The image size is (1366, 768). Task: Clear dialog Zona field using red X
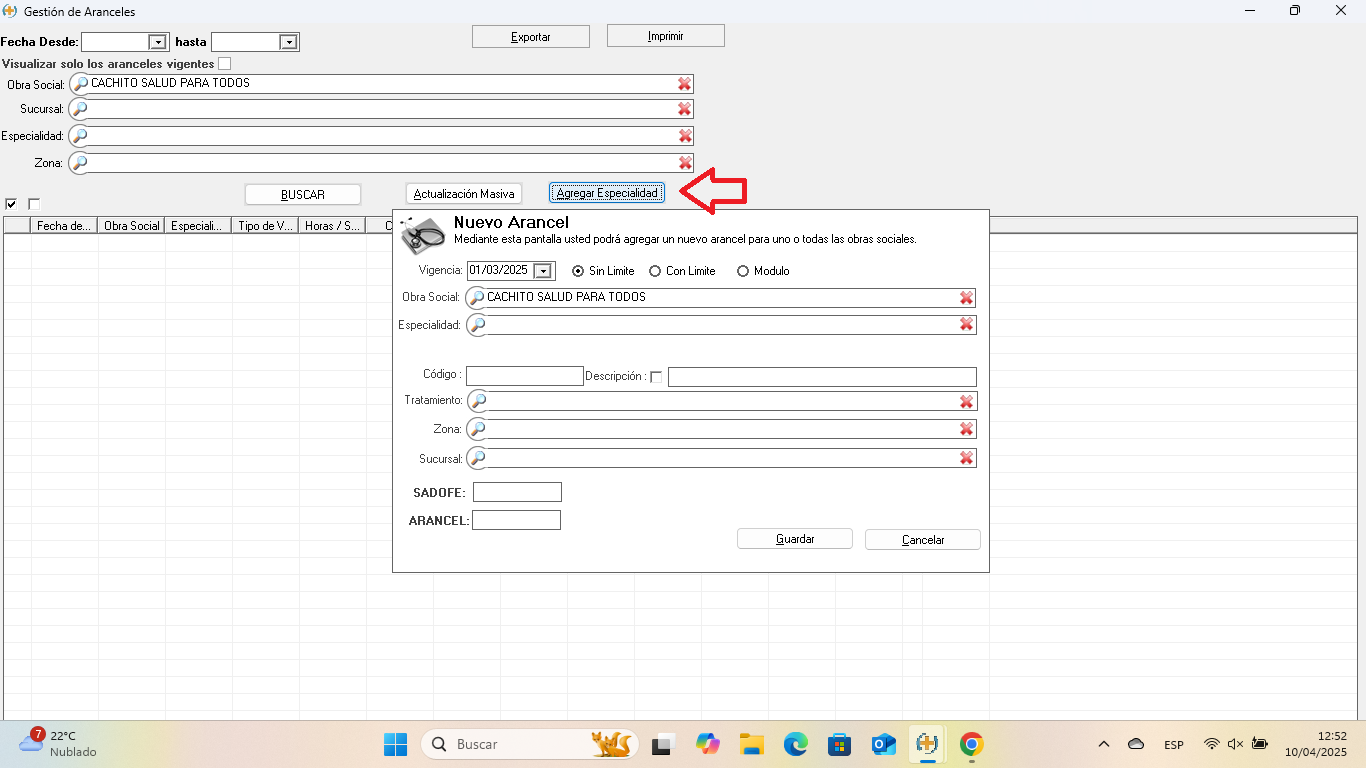pyautogui.click(x=966, y=429)
